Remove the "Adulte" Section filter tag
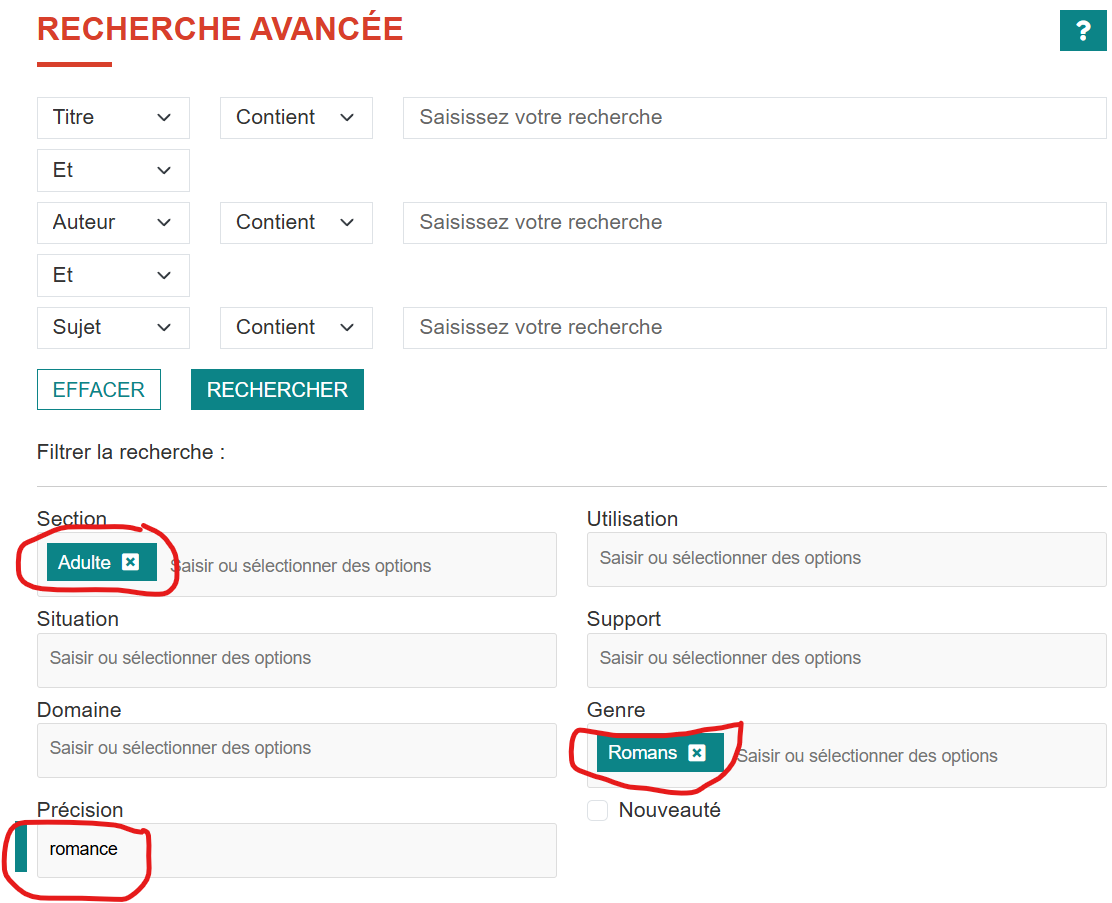This screenshot has height=903, width=1112. pyautogui.click(x=131, y=562)
